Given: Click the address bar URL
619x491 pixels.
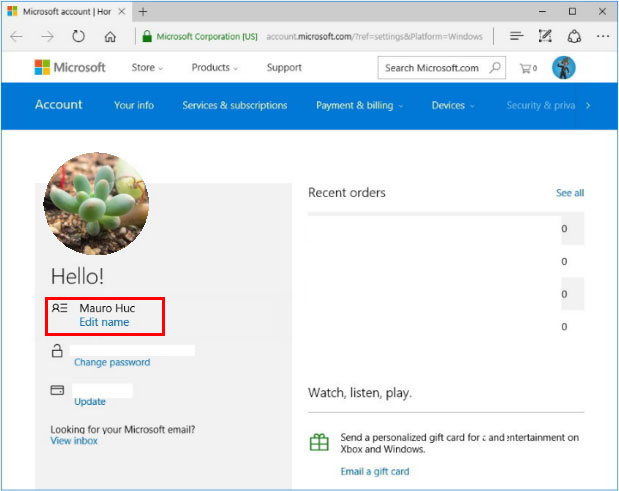Looking at the screenshot, I should click(x=374, y=37).
